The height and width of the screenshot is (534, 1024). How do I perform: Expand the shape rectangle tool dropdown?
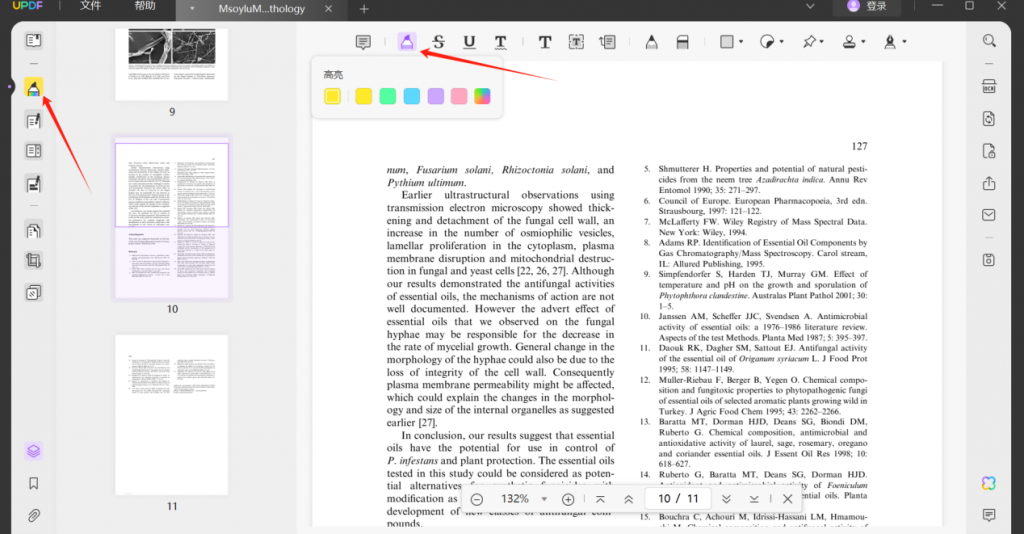pyautogui.click(x=741, y=42)
